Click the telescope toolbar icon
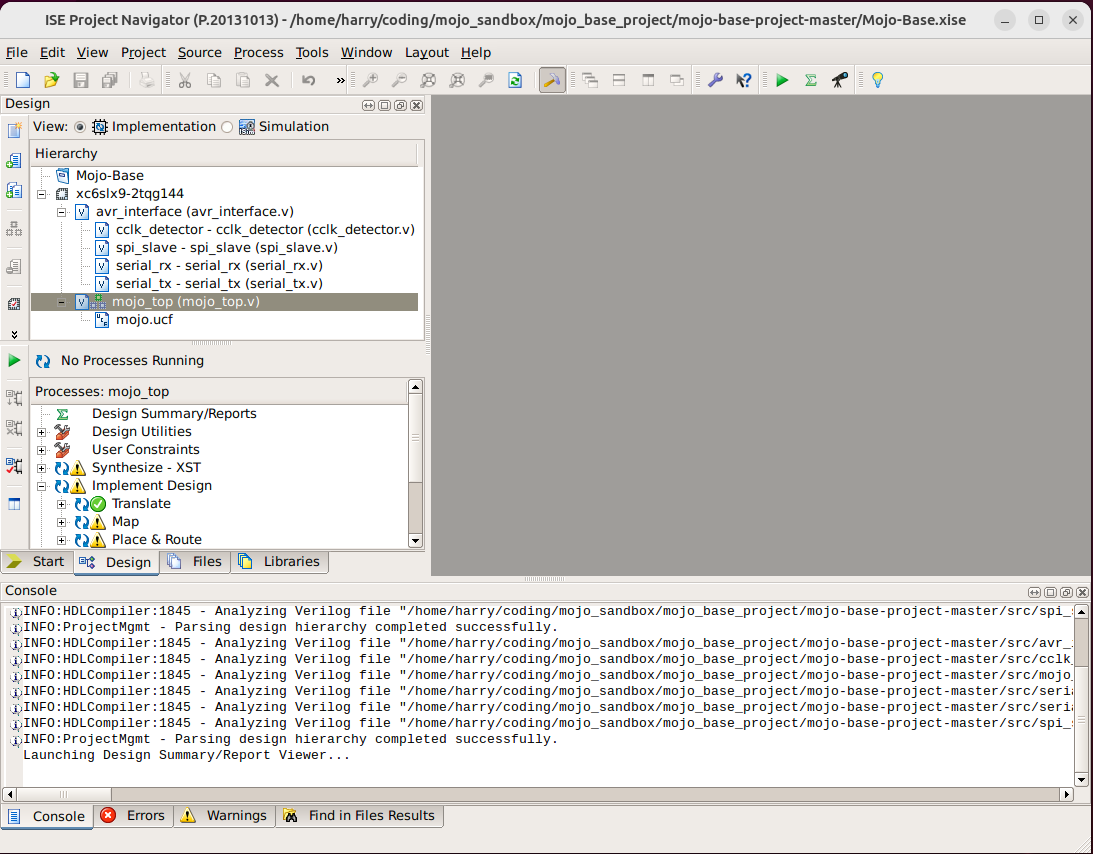1093x854 pixels. (x=840, y=80)
